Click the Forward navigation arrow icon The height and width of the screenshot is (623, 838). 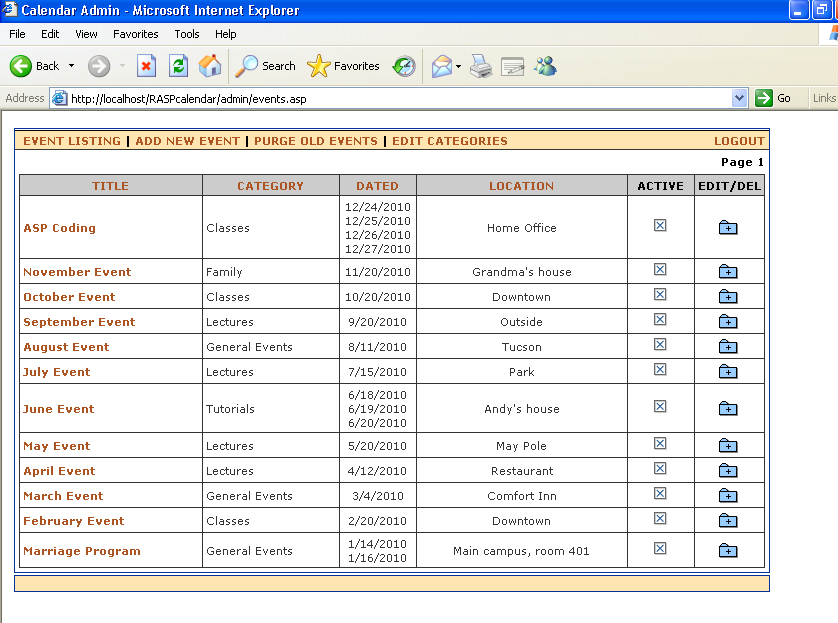click(99, 66)
